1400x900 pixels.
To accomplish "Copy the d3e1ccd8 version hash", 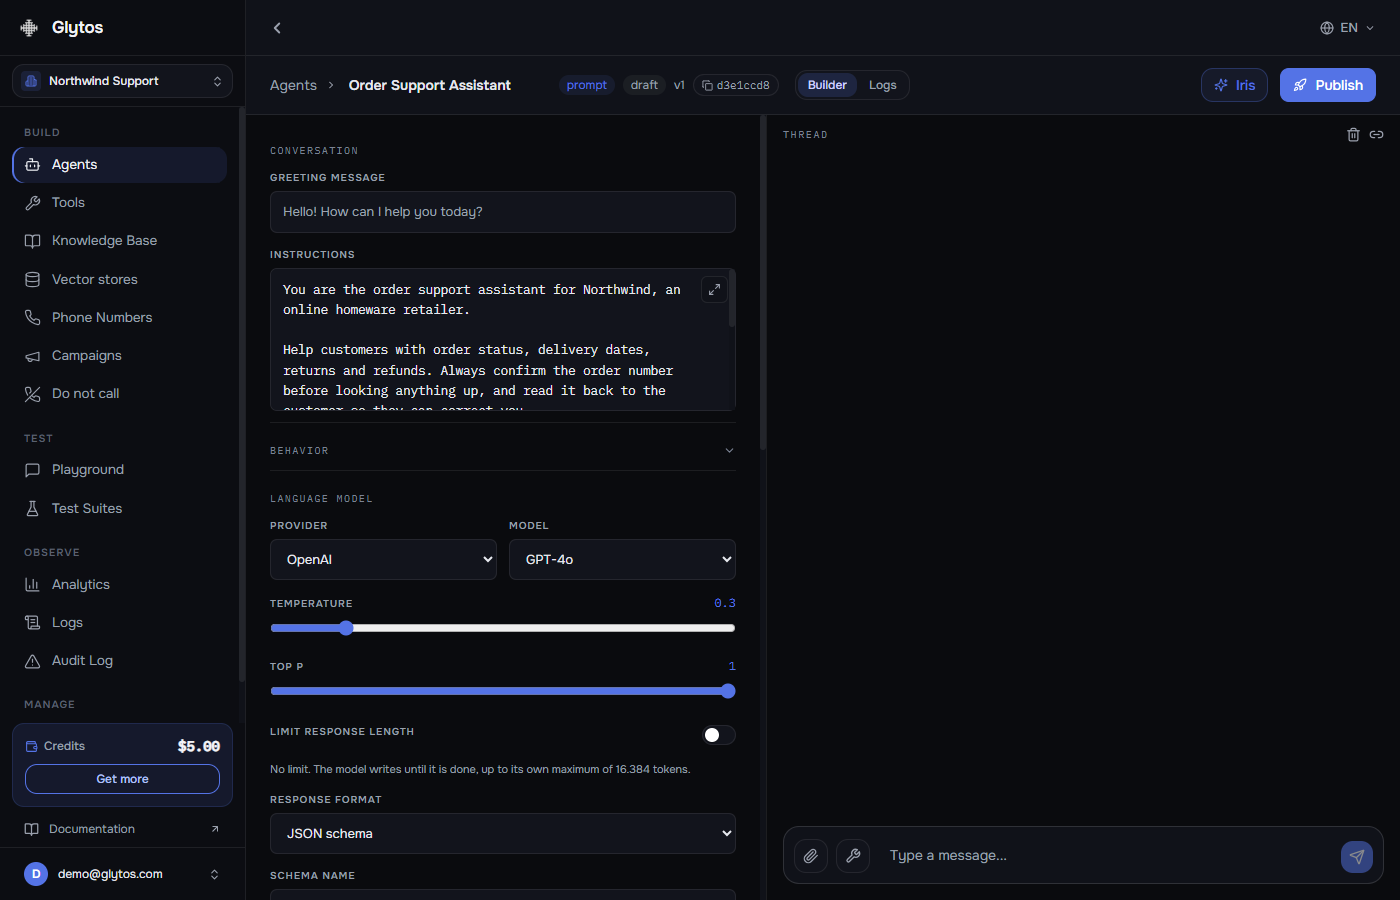I will (736, 85).
